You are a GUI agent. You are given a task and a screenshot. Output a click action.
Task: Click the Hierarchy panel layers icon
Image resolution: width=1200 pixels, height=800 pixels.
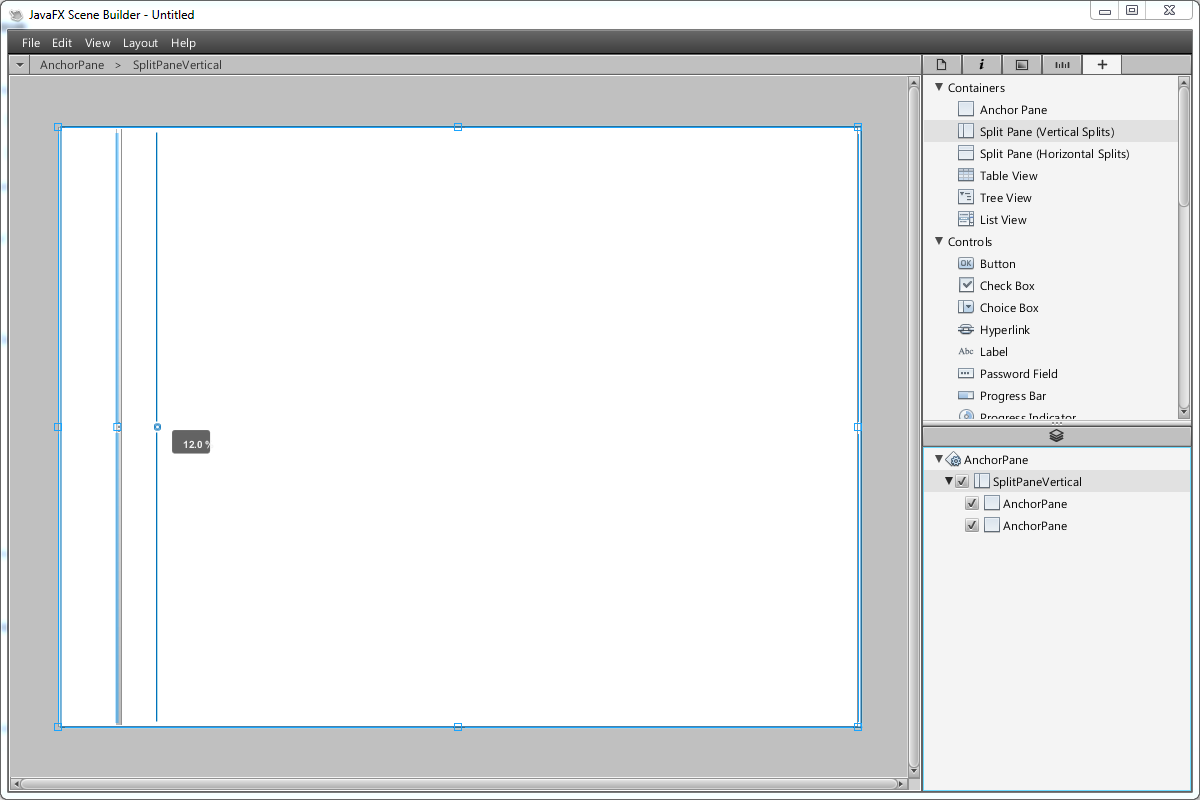tap(1056, 435)
